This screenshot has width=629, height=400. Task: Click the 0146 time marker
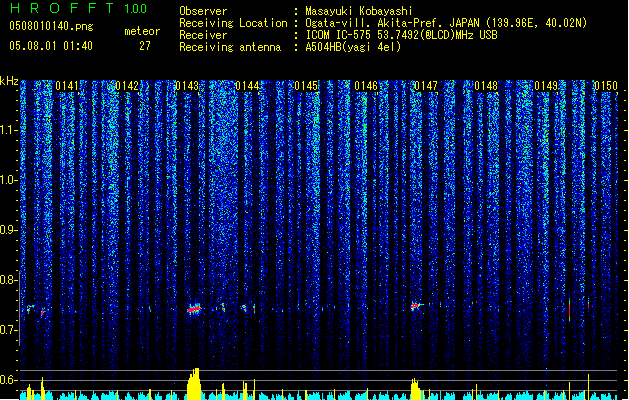pos(366,86)
